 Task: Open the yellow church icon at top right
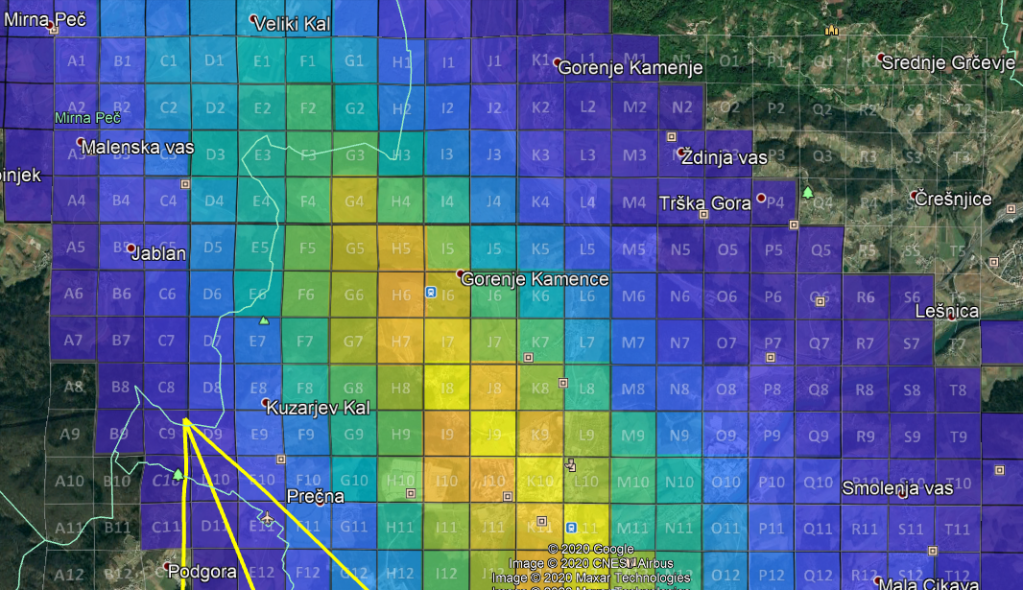[x=830, y=30]
